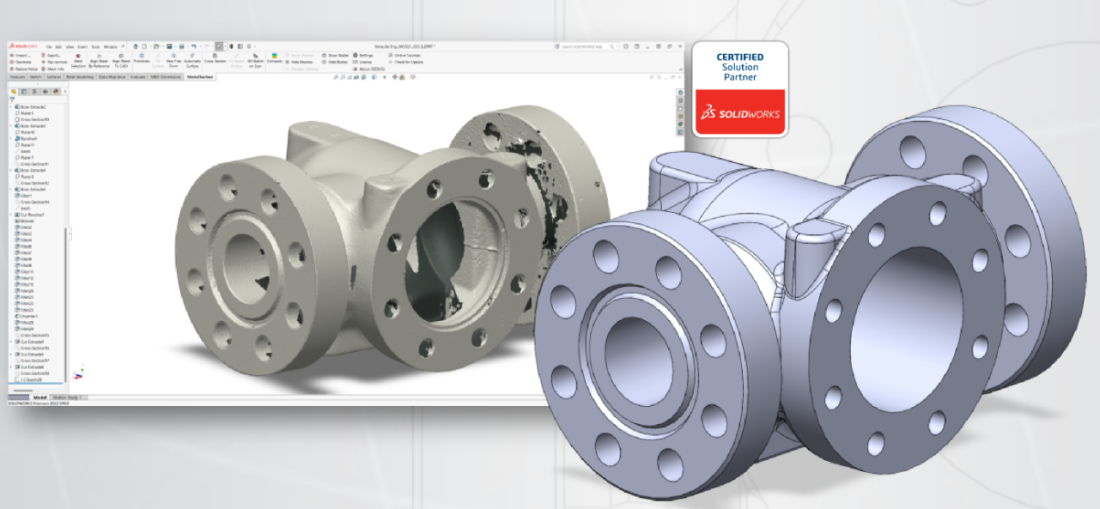Viewport: 1100px width, 509px height.
Task: Click the Show Bodies command
Action: pyautogui.click(x=335, y=55)
